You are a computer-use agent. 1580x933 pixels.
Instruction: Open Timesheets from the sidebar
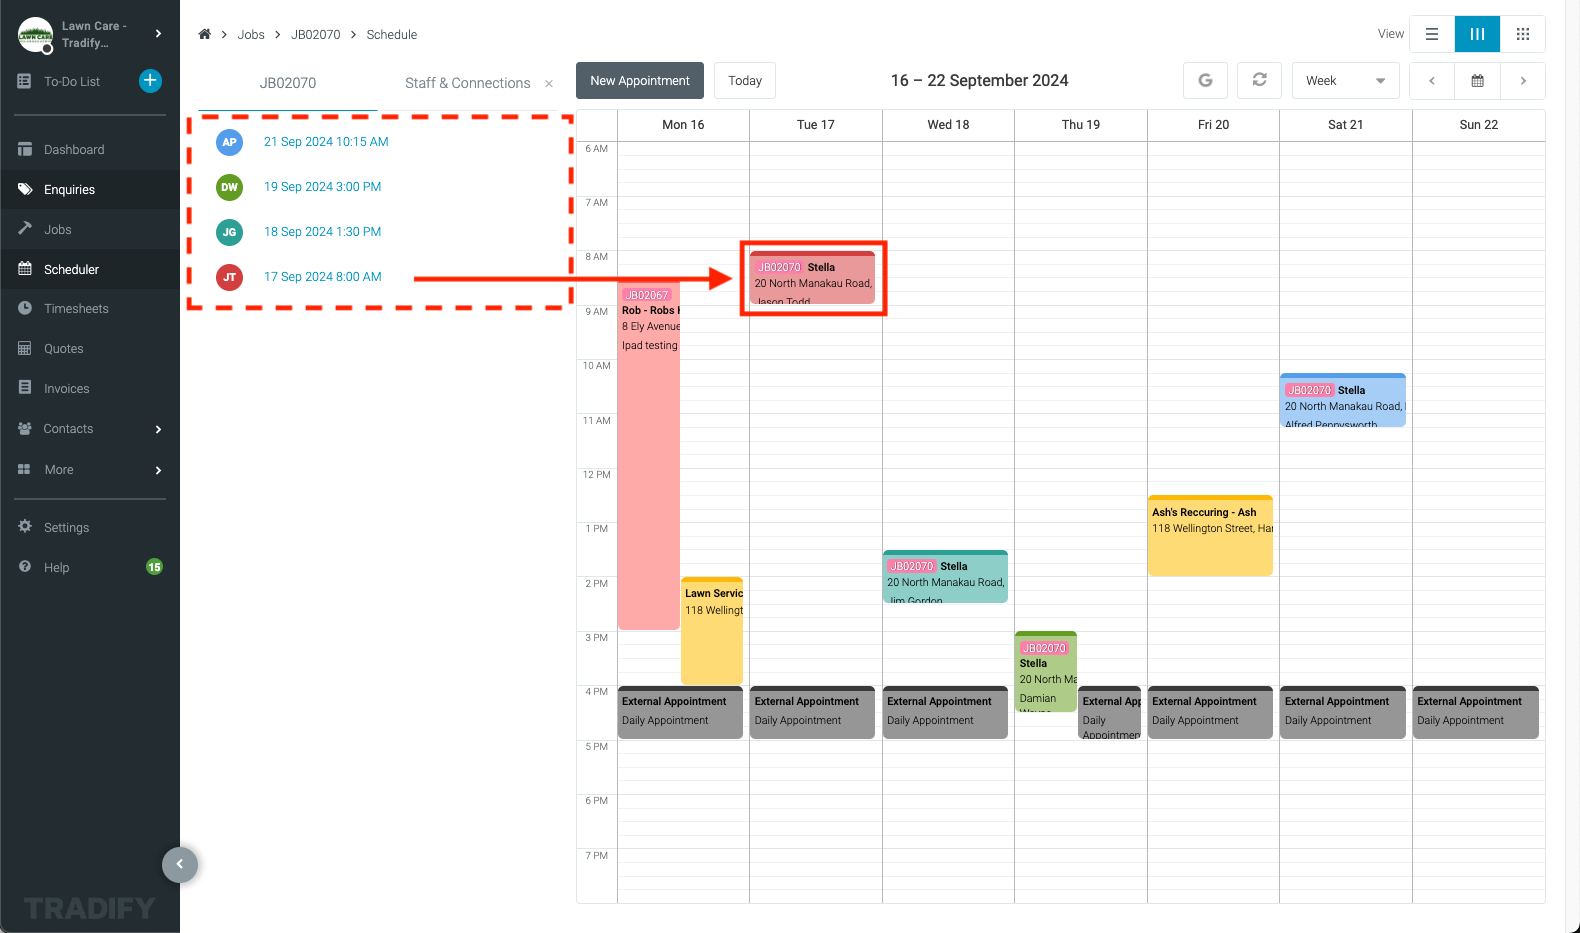76,309
